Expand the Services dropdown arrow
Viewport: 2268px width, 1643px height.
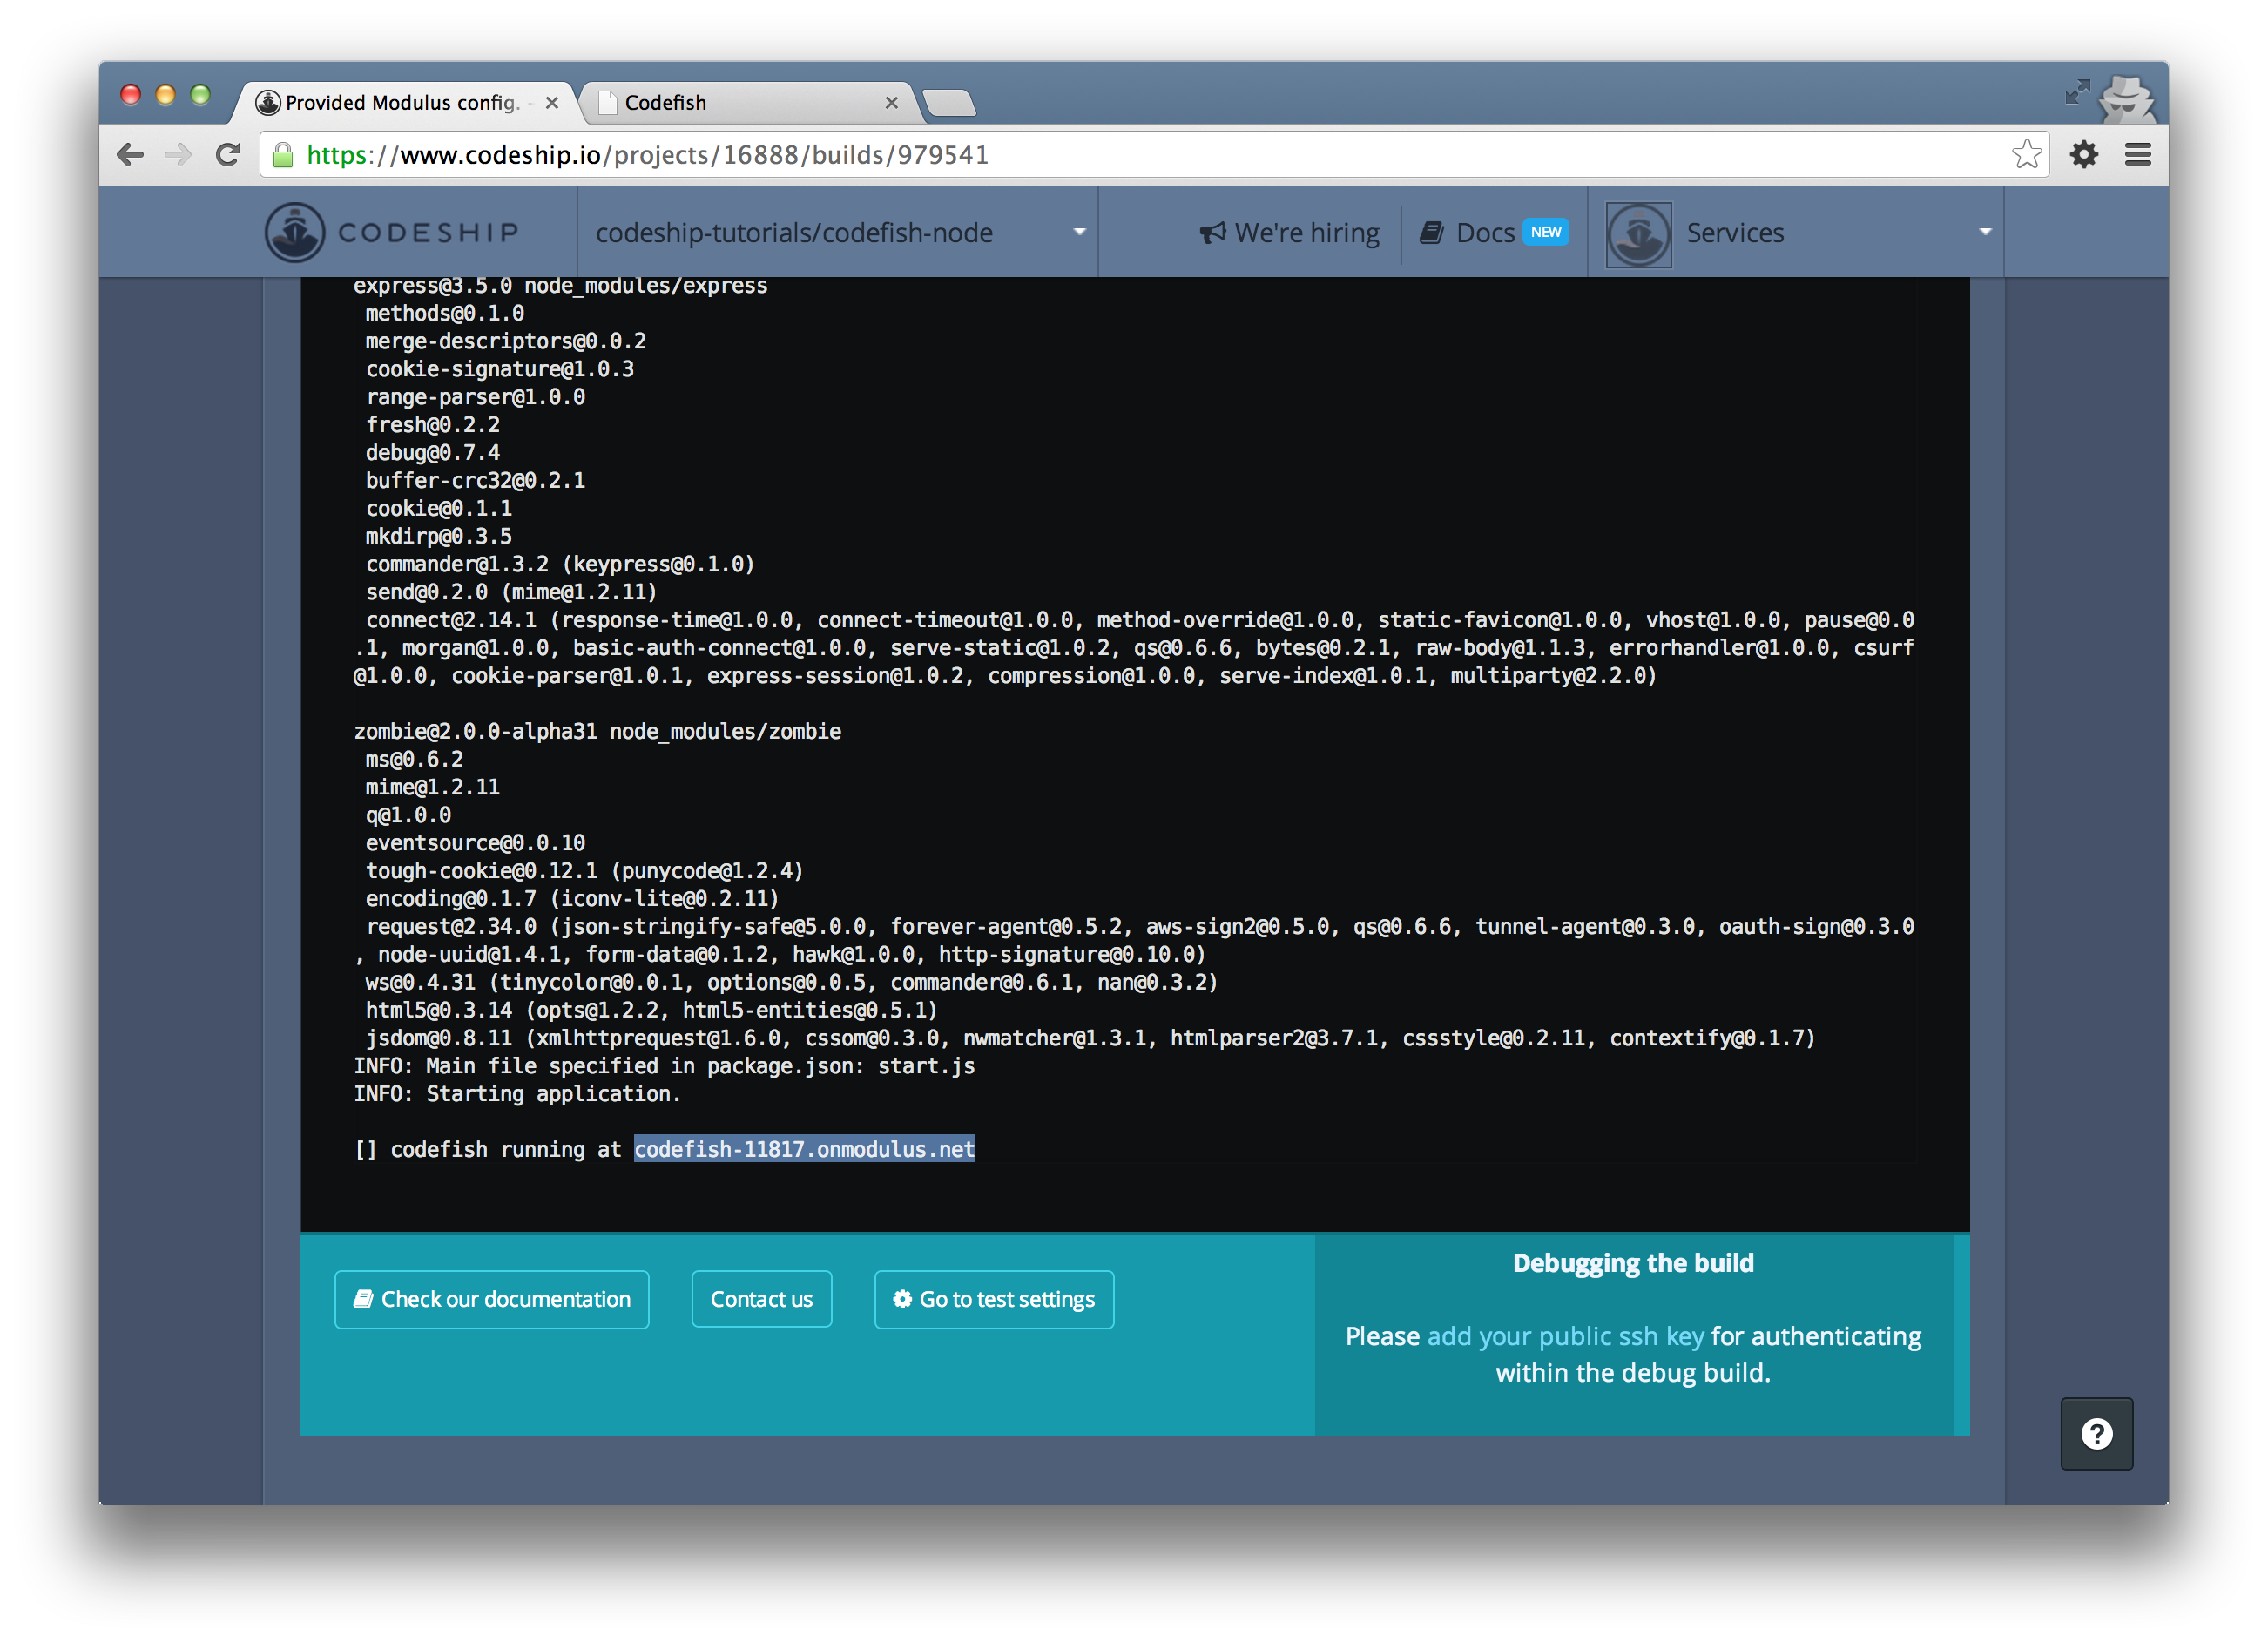1985,232
